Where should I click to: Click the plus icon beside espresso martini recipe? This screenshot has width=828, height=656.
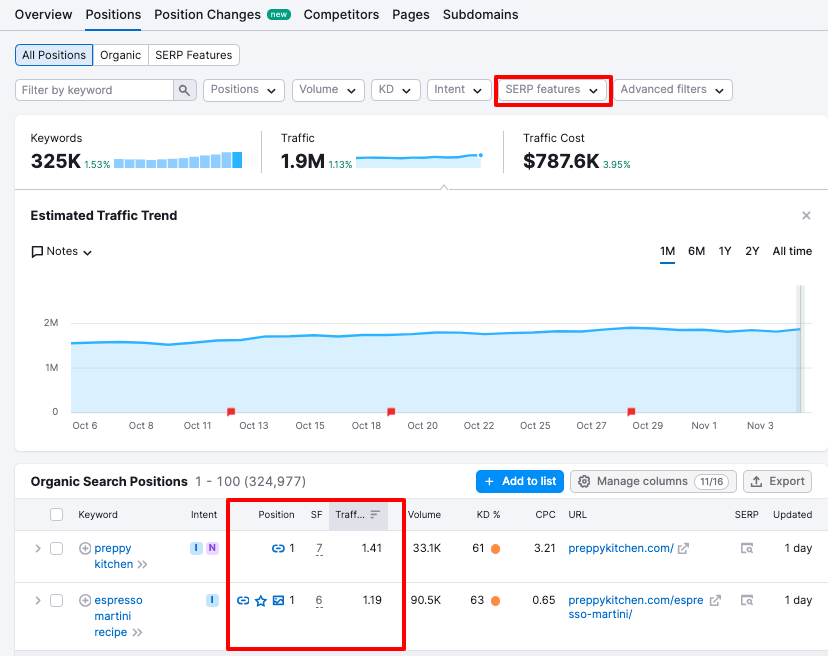tap(85, 601)
